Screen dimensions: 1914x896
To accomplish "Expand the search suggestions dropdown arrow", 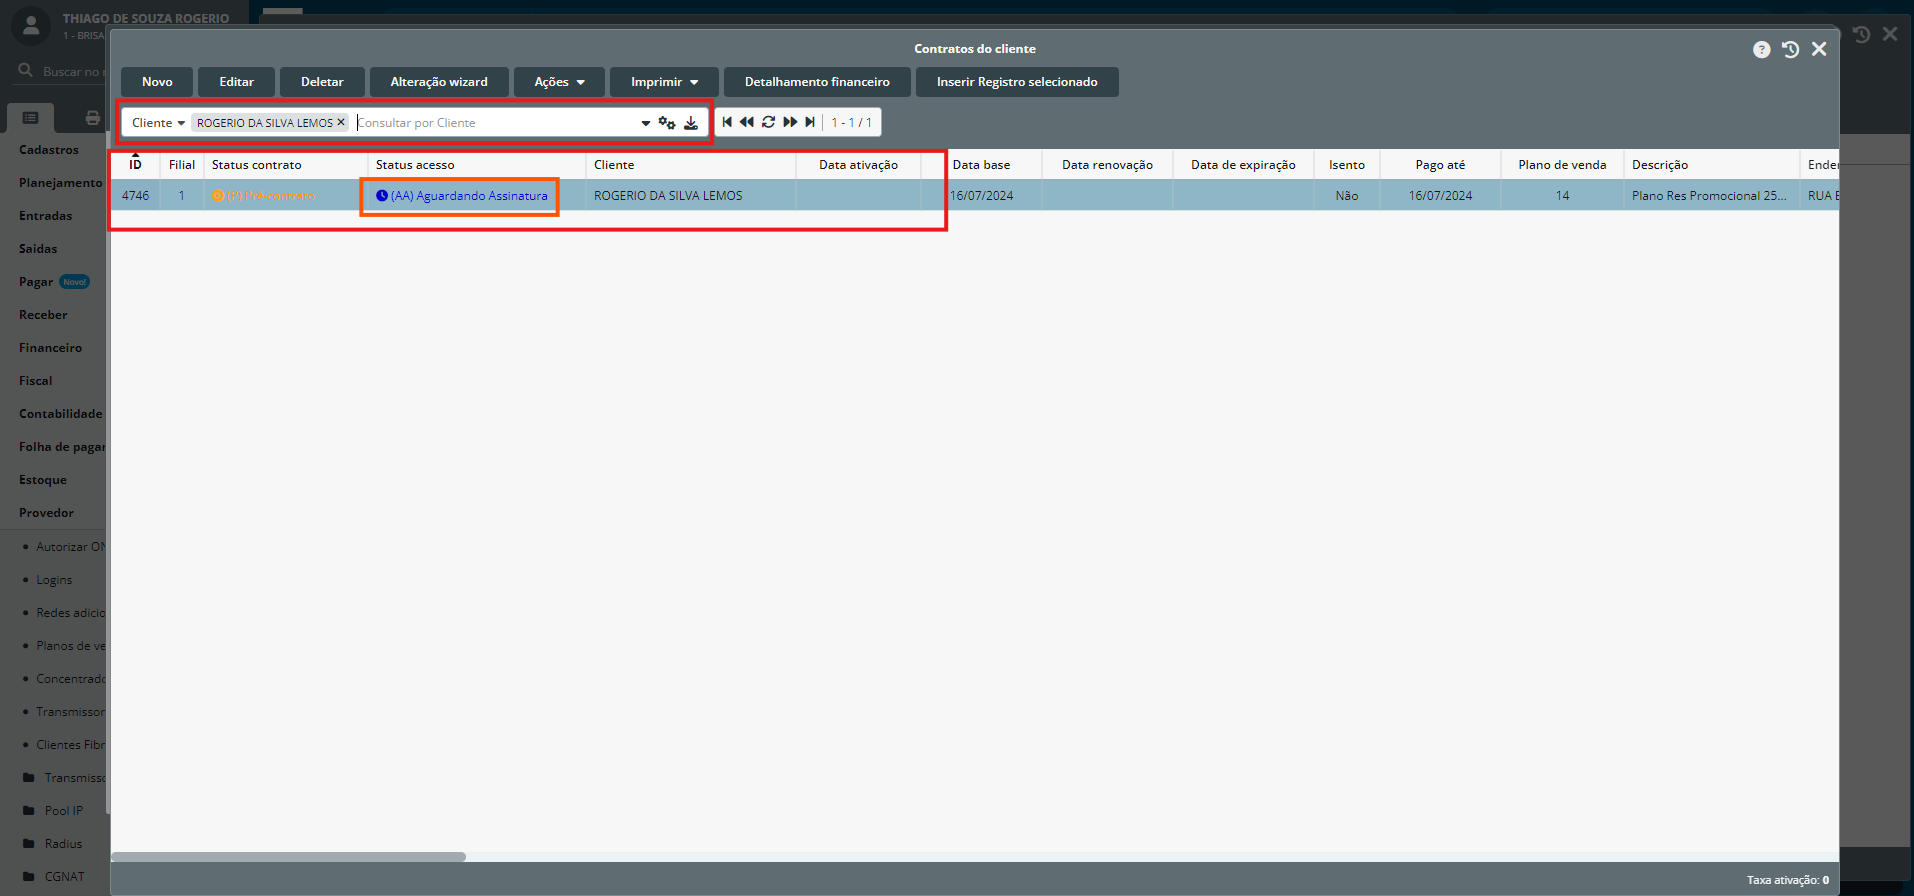I will click(x=645, y=123).
